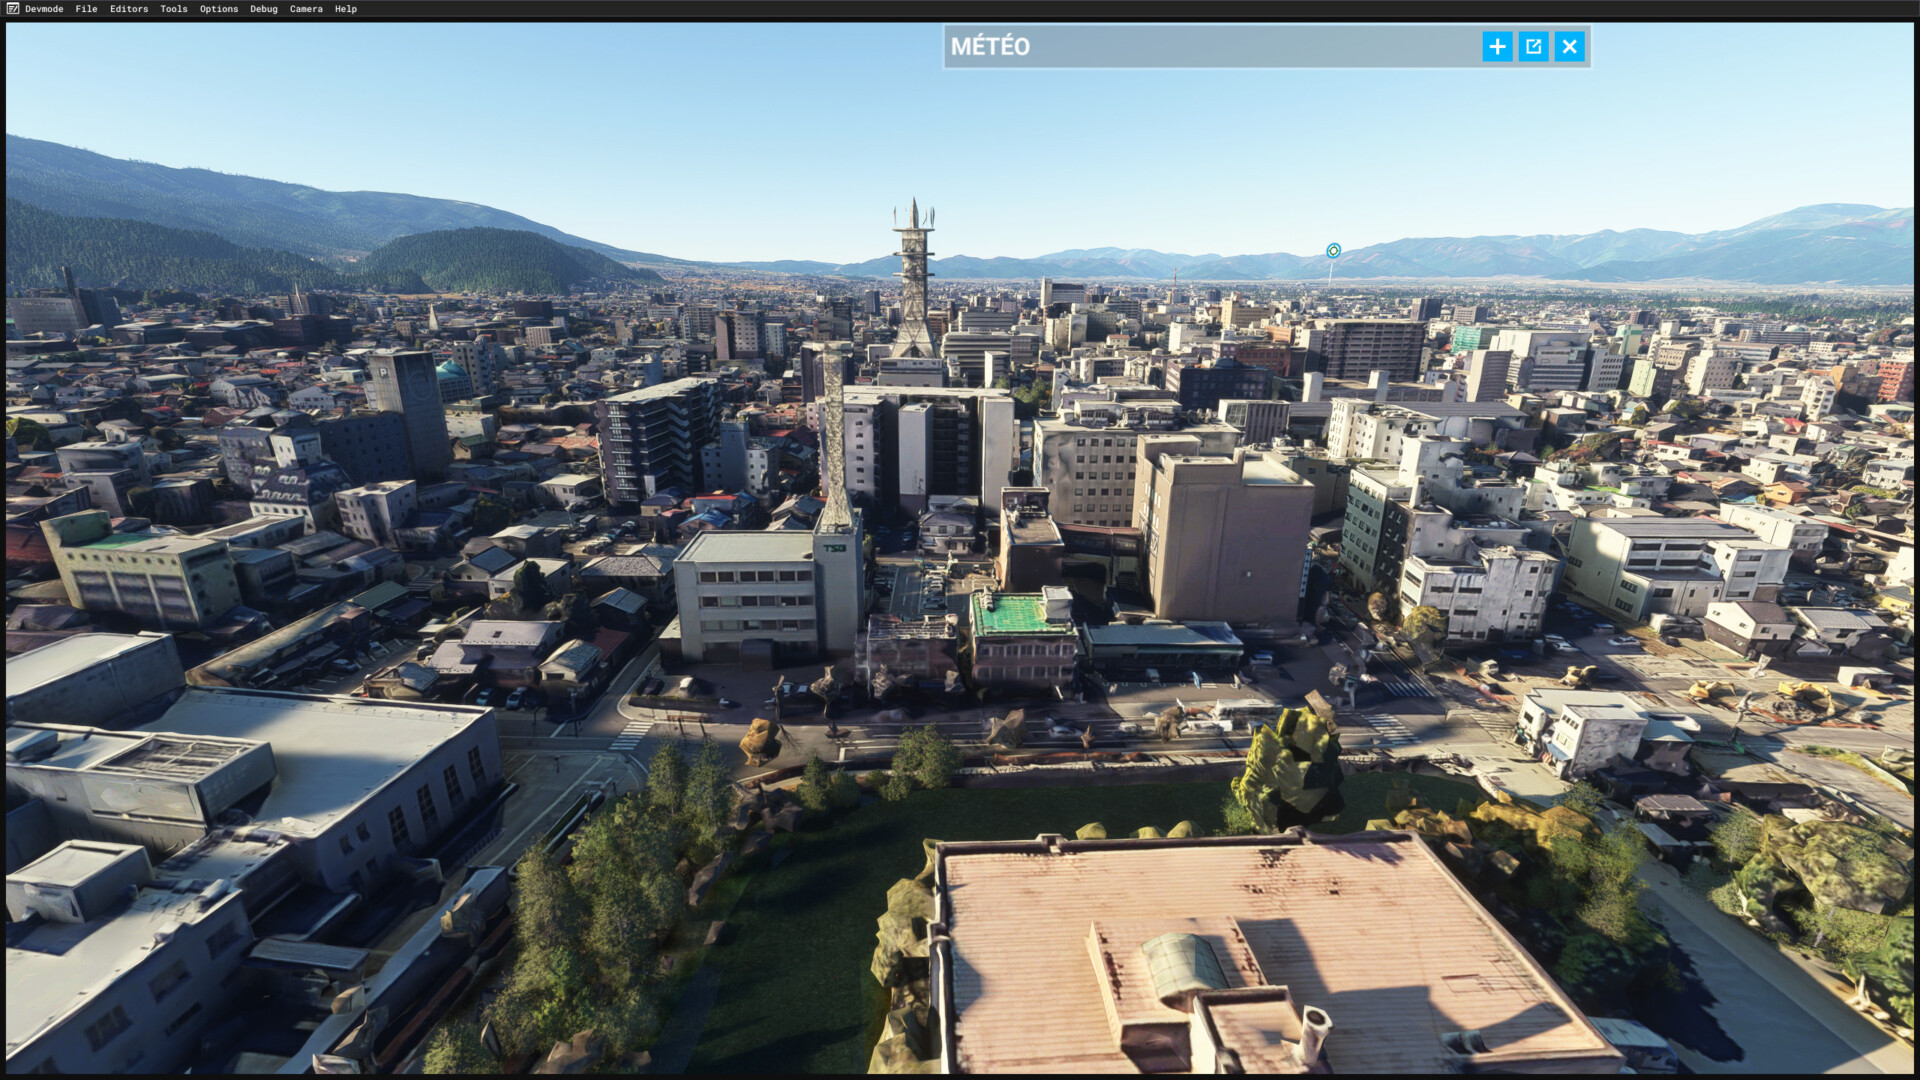
Task: Click the Devmode logo icon in menu bar
Action: tap(12, 9)
